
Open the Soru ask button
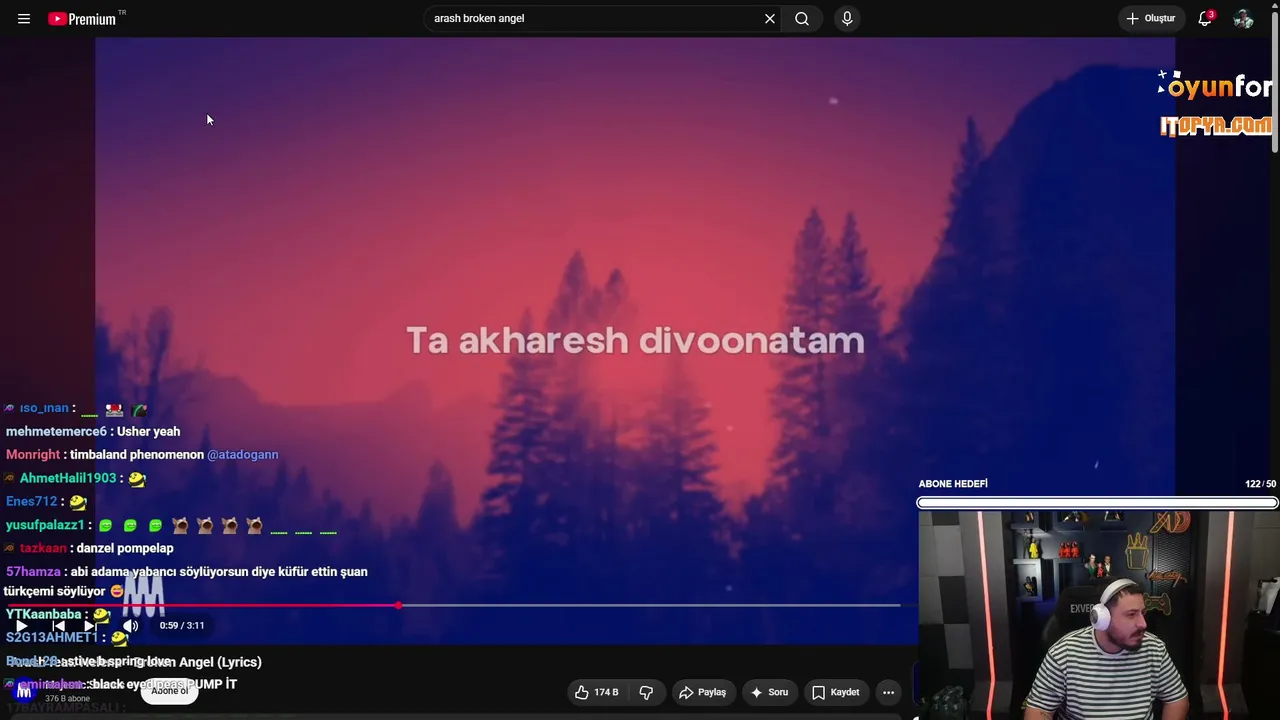click(x=769, y=692)
